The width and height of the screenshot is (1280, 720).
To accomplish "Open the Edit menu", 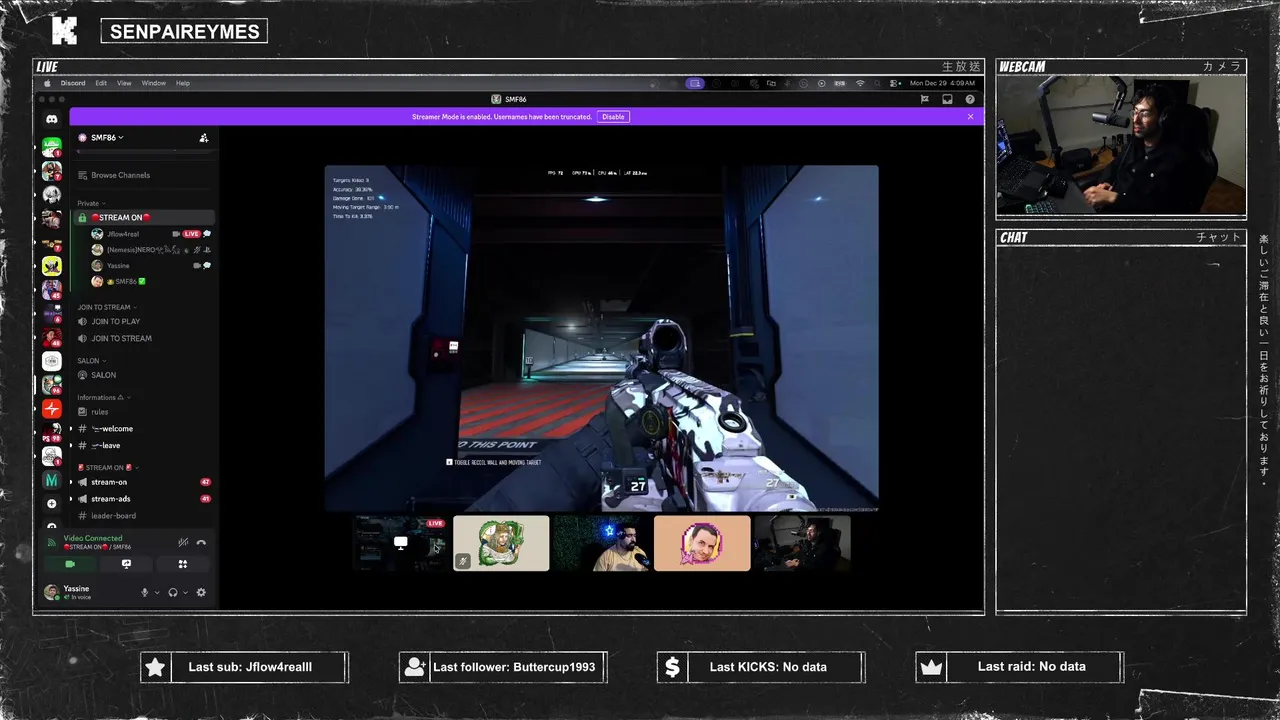I will coord(101,84).
